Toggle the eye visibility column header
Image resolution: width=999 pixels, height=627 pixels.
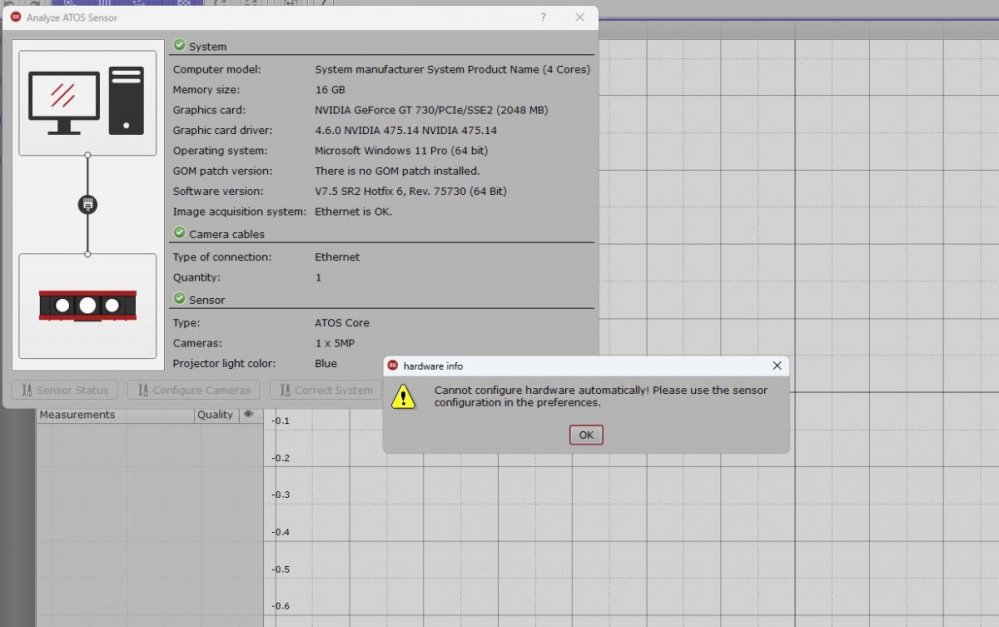[x=248, y=414]
